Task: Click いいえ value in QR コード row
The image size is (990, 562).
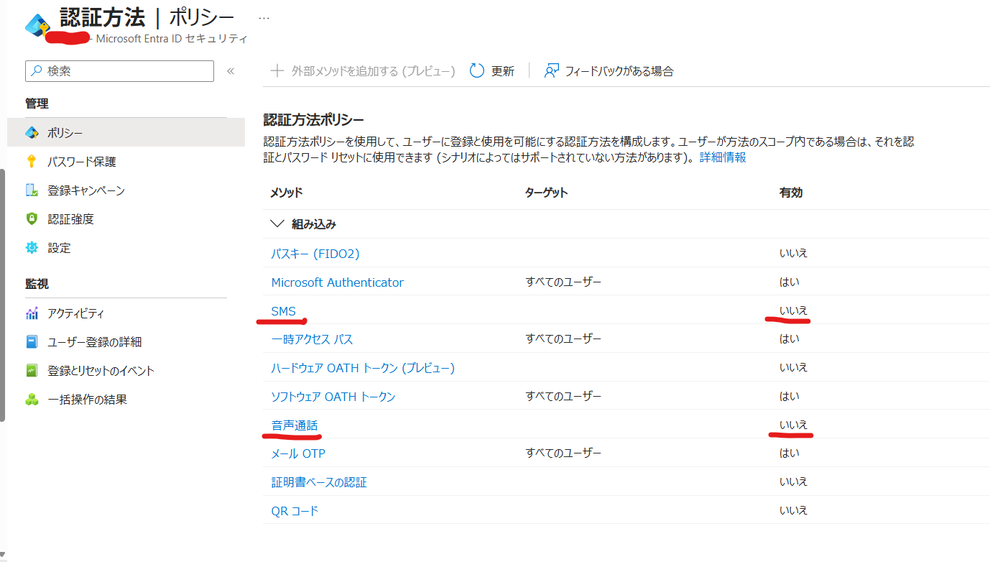Action: tap(793, 510)
